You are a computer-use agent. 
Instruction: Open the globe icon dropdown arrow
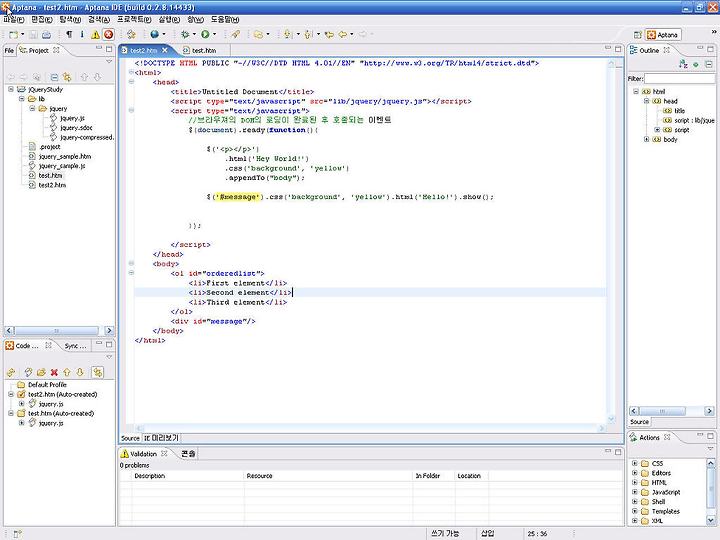(x=163, y=34)
